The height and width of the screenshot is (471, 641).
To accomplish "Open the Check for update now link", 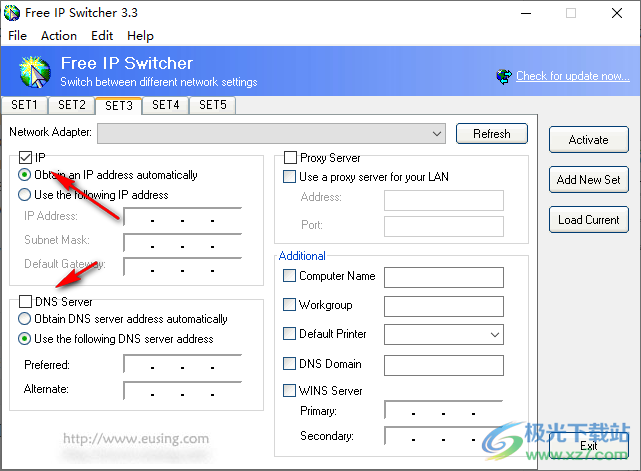I will click(x=573, y=76).
